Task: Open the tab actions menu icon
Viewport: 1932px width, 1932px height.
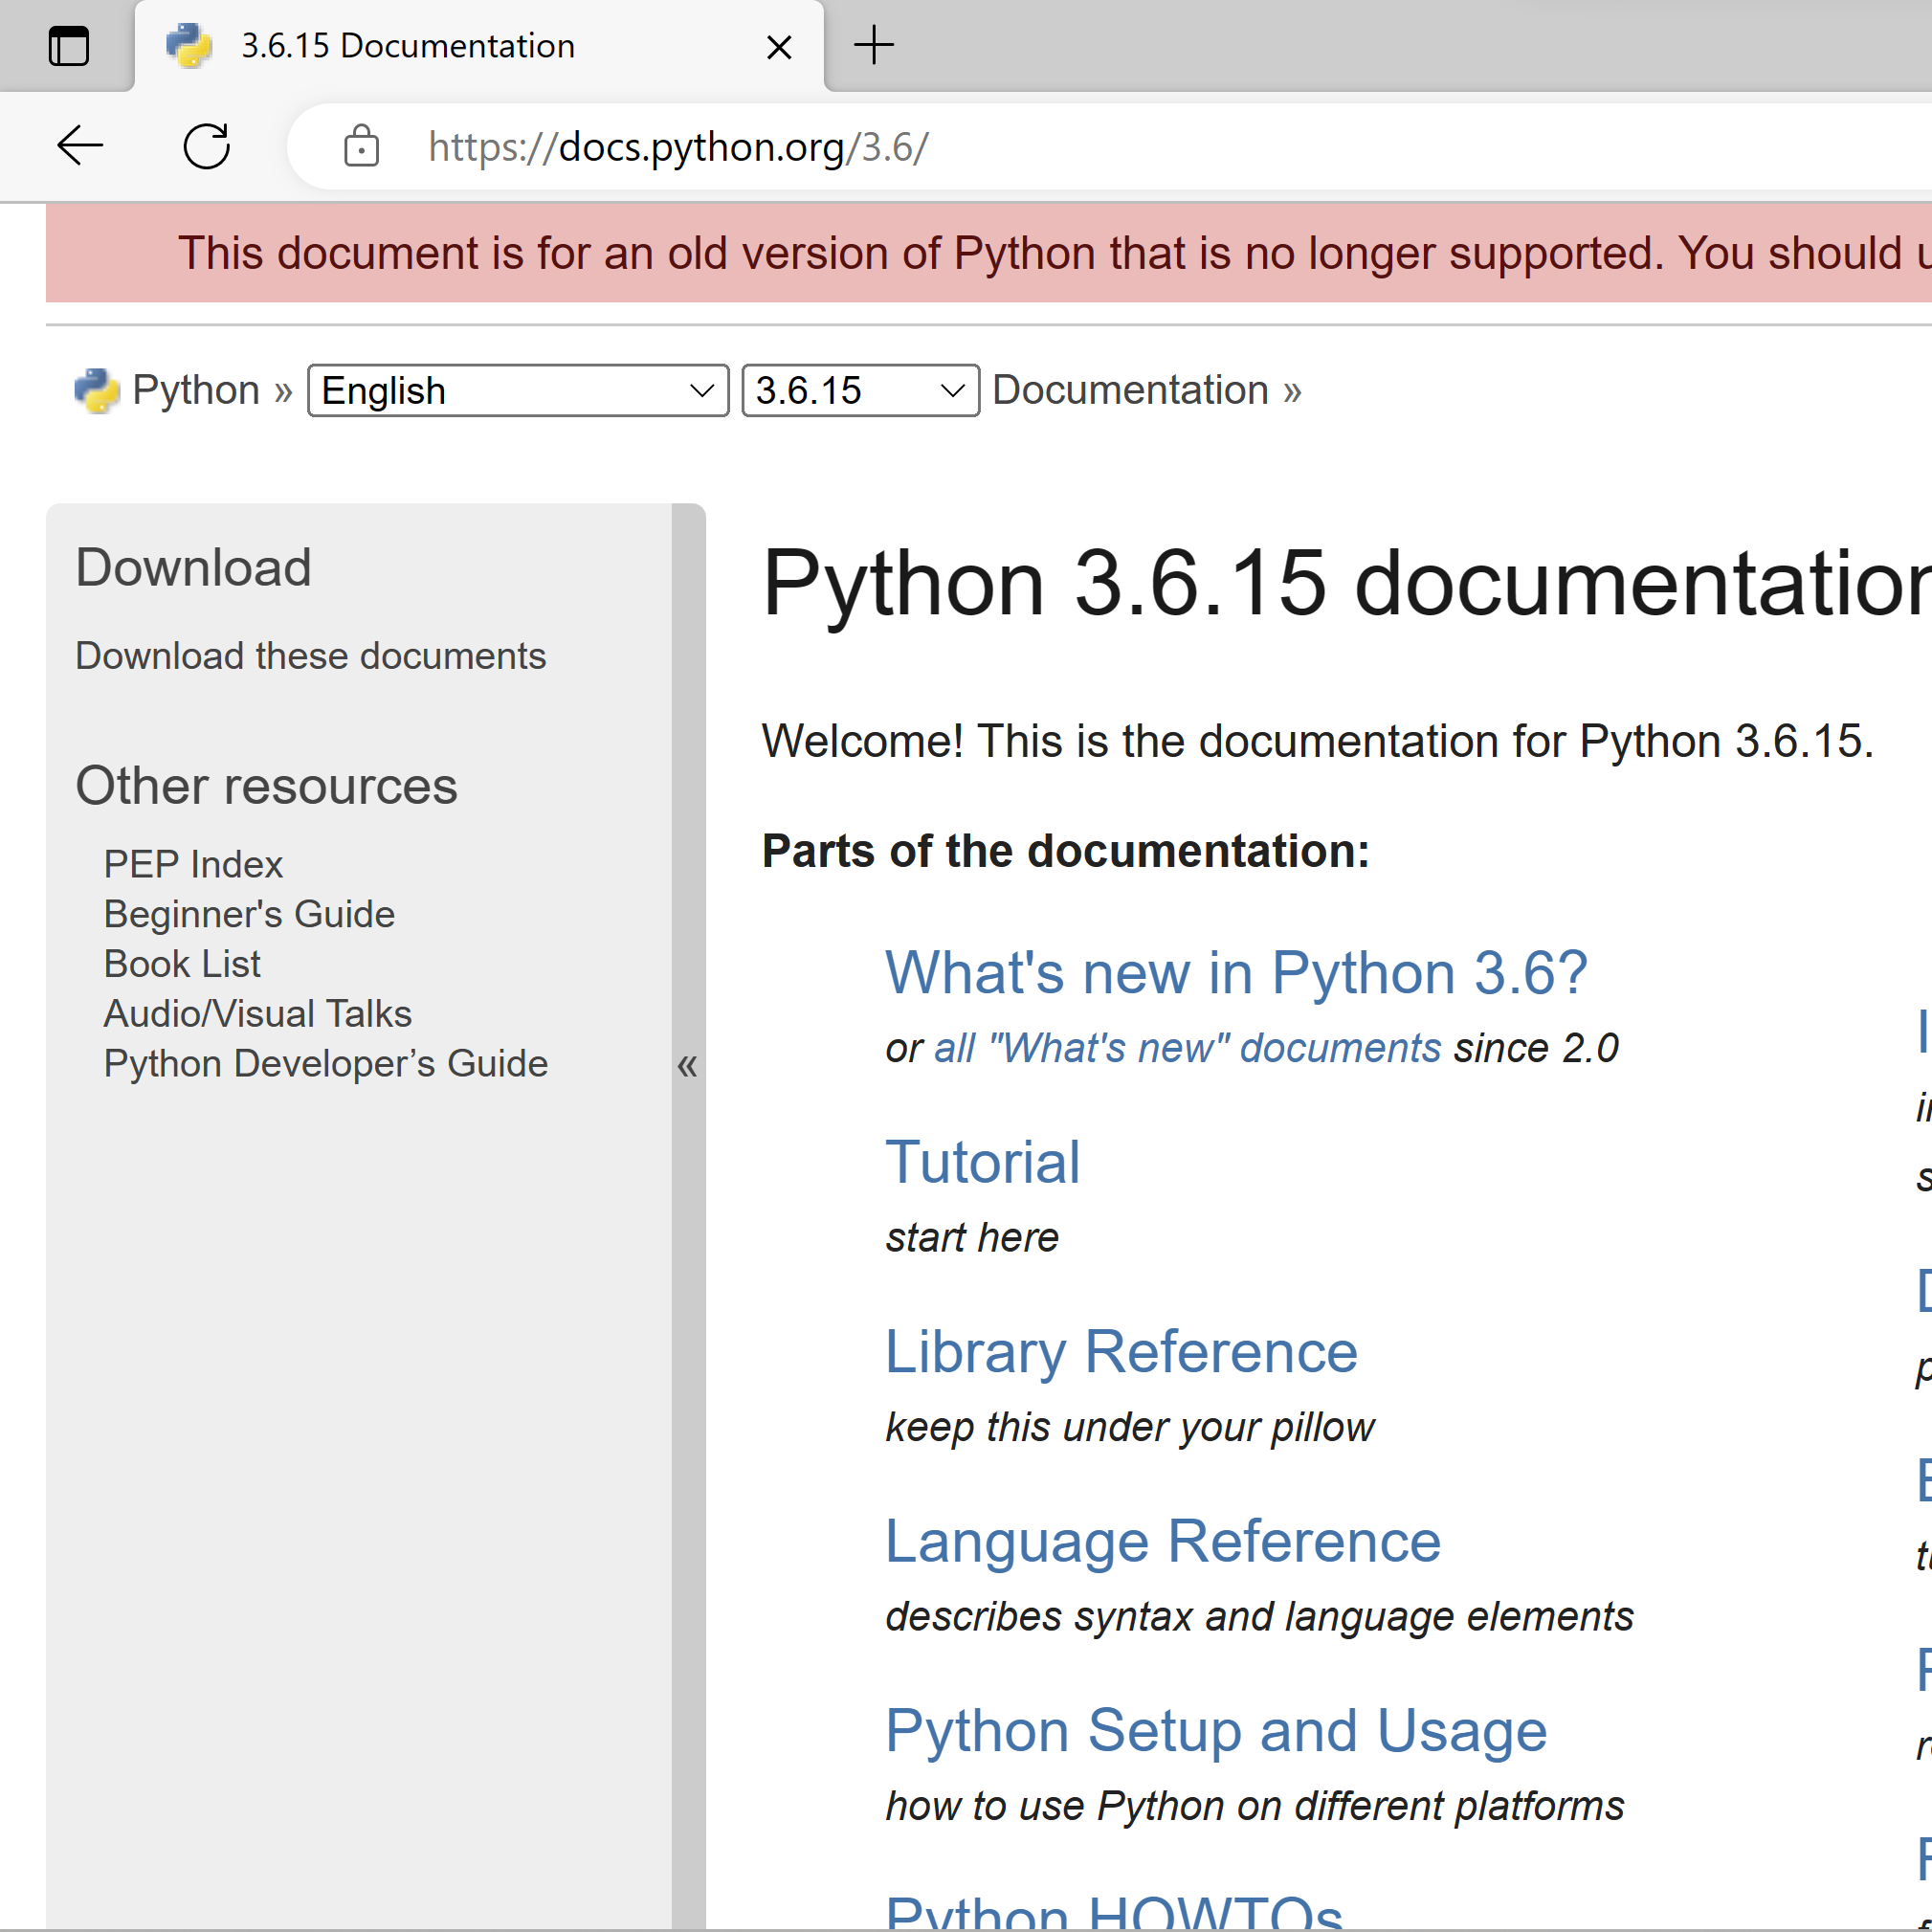Action: click(x=68, y=46)
